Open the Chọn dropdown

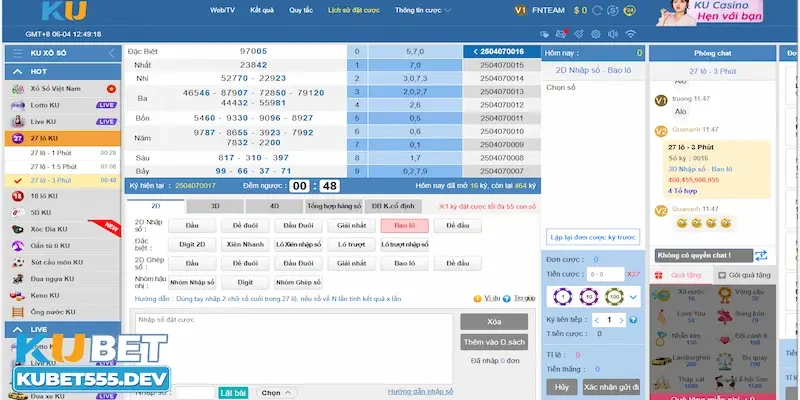(x=275, y=393)
